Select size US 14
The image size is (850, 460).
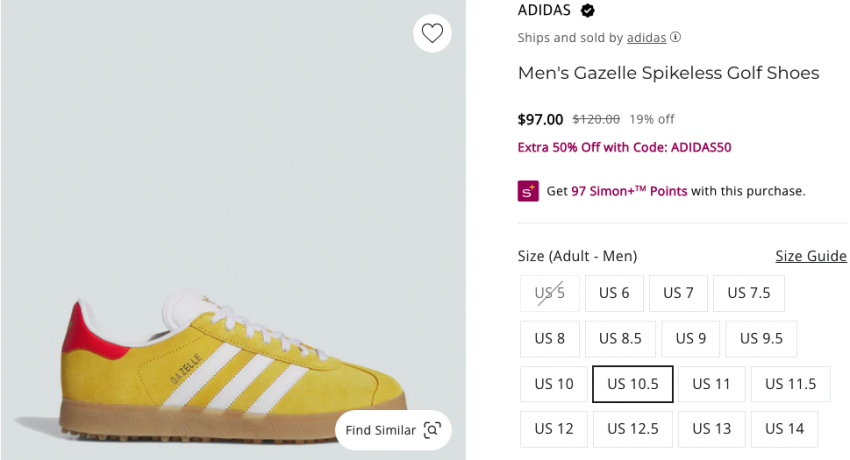pos(785,429)
